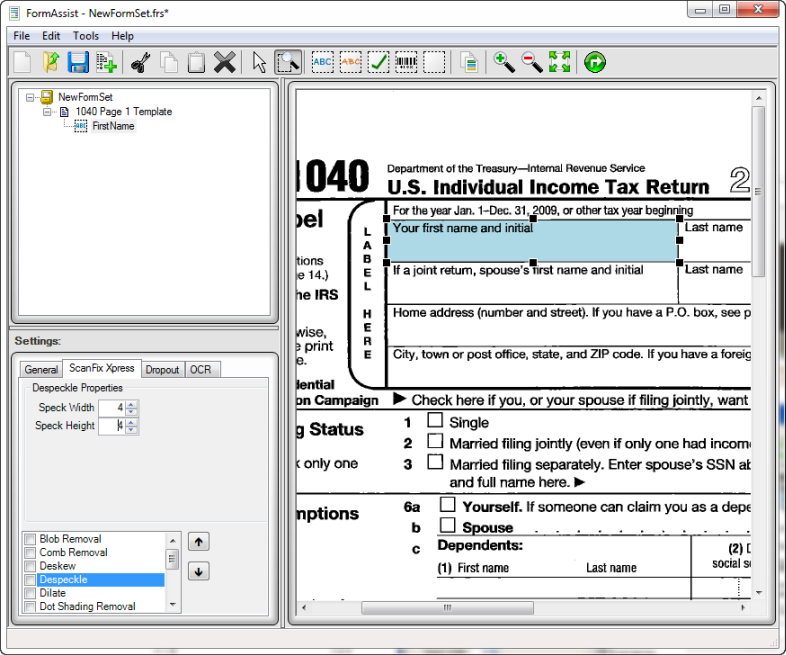Select the zoom rectangle tool
The image size is (786, 655).
288,63
